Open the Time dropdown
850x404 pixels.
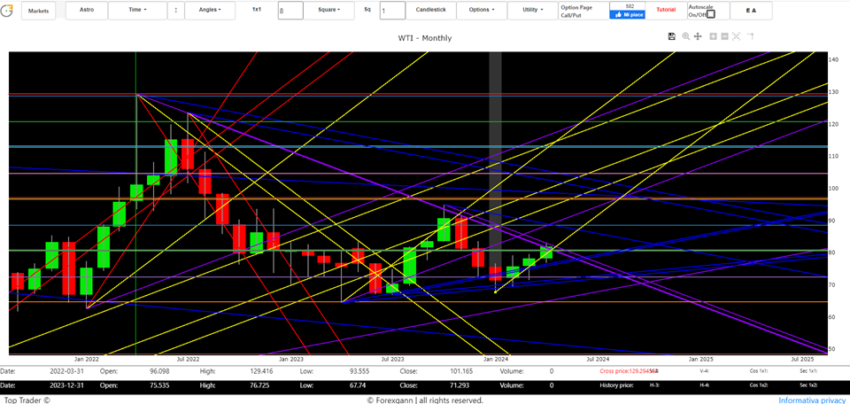pyautogui.click(x=138, y=10)
